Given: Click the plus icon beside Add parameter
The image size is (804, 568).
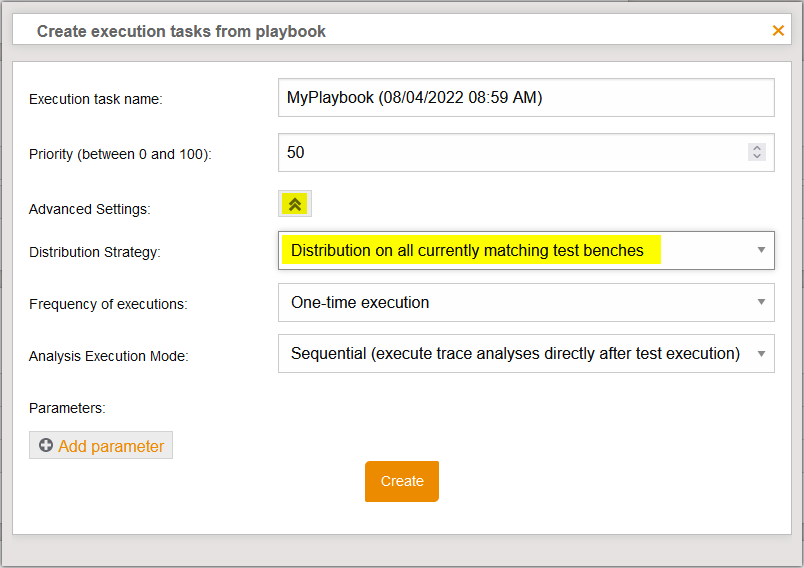Looking at the screenshot, I should (x=46, y=446).
